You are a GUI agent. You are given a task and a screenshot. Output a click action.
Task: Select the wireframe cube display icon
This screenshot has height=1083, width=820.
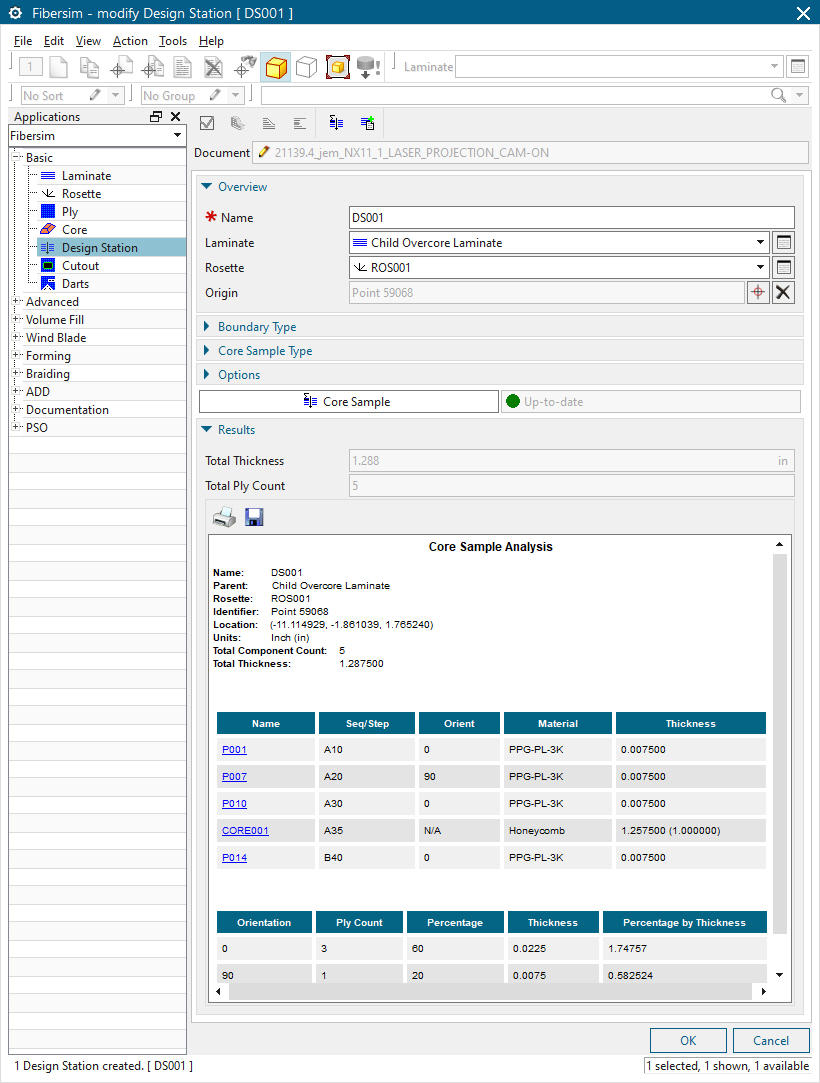306,67
